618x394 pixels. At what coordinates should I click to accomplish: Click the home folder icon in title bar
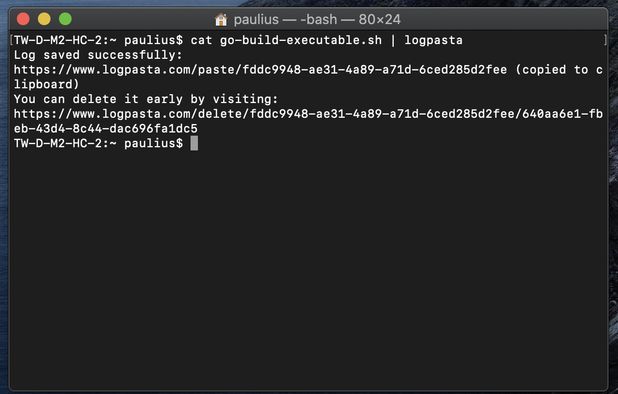click(221, 20)
